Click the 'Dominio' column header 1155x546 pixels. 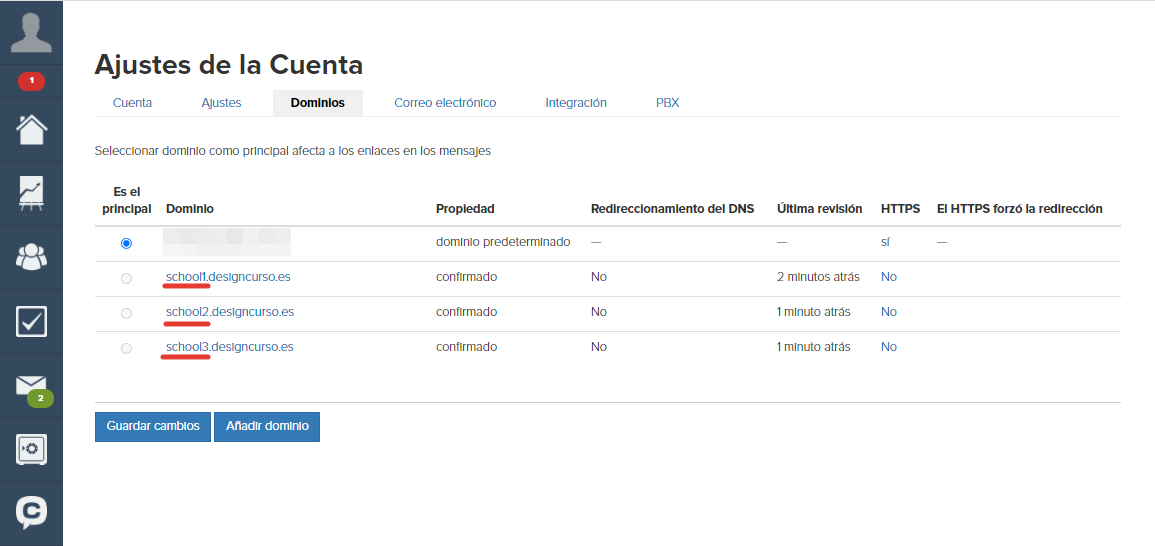tap(190, 209)
